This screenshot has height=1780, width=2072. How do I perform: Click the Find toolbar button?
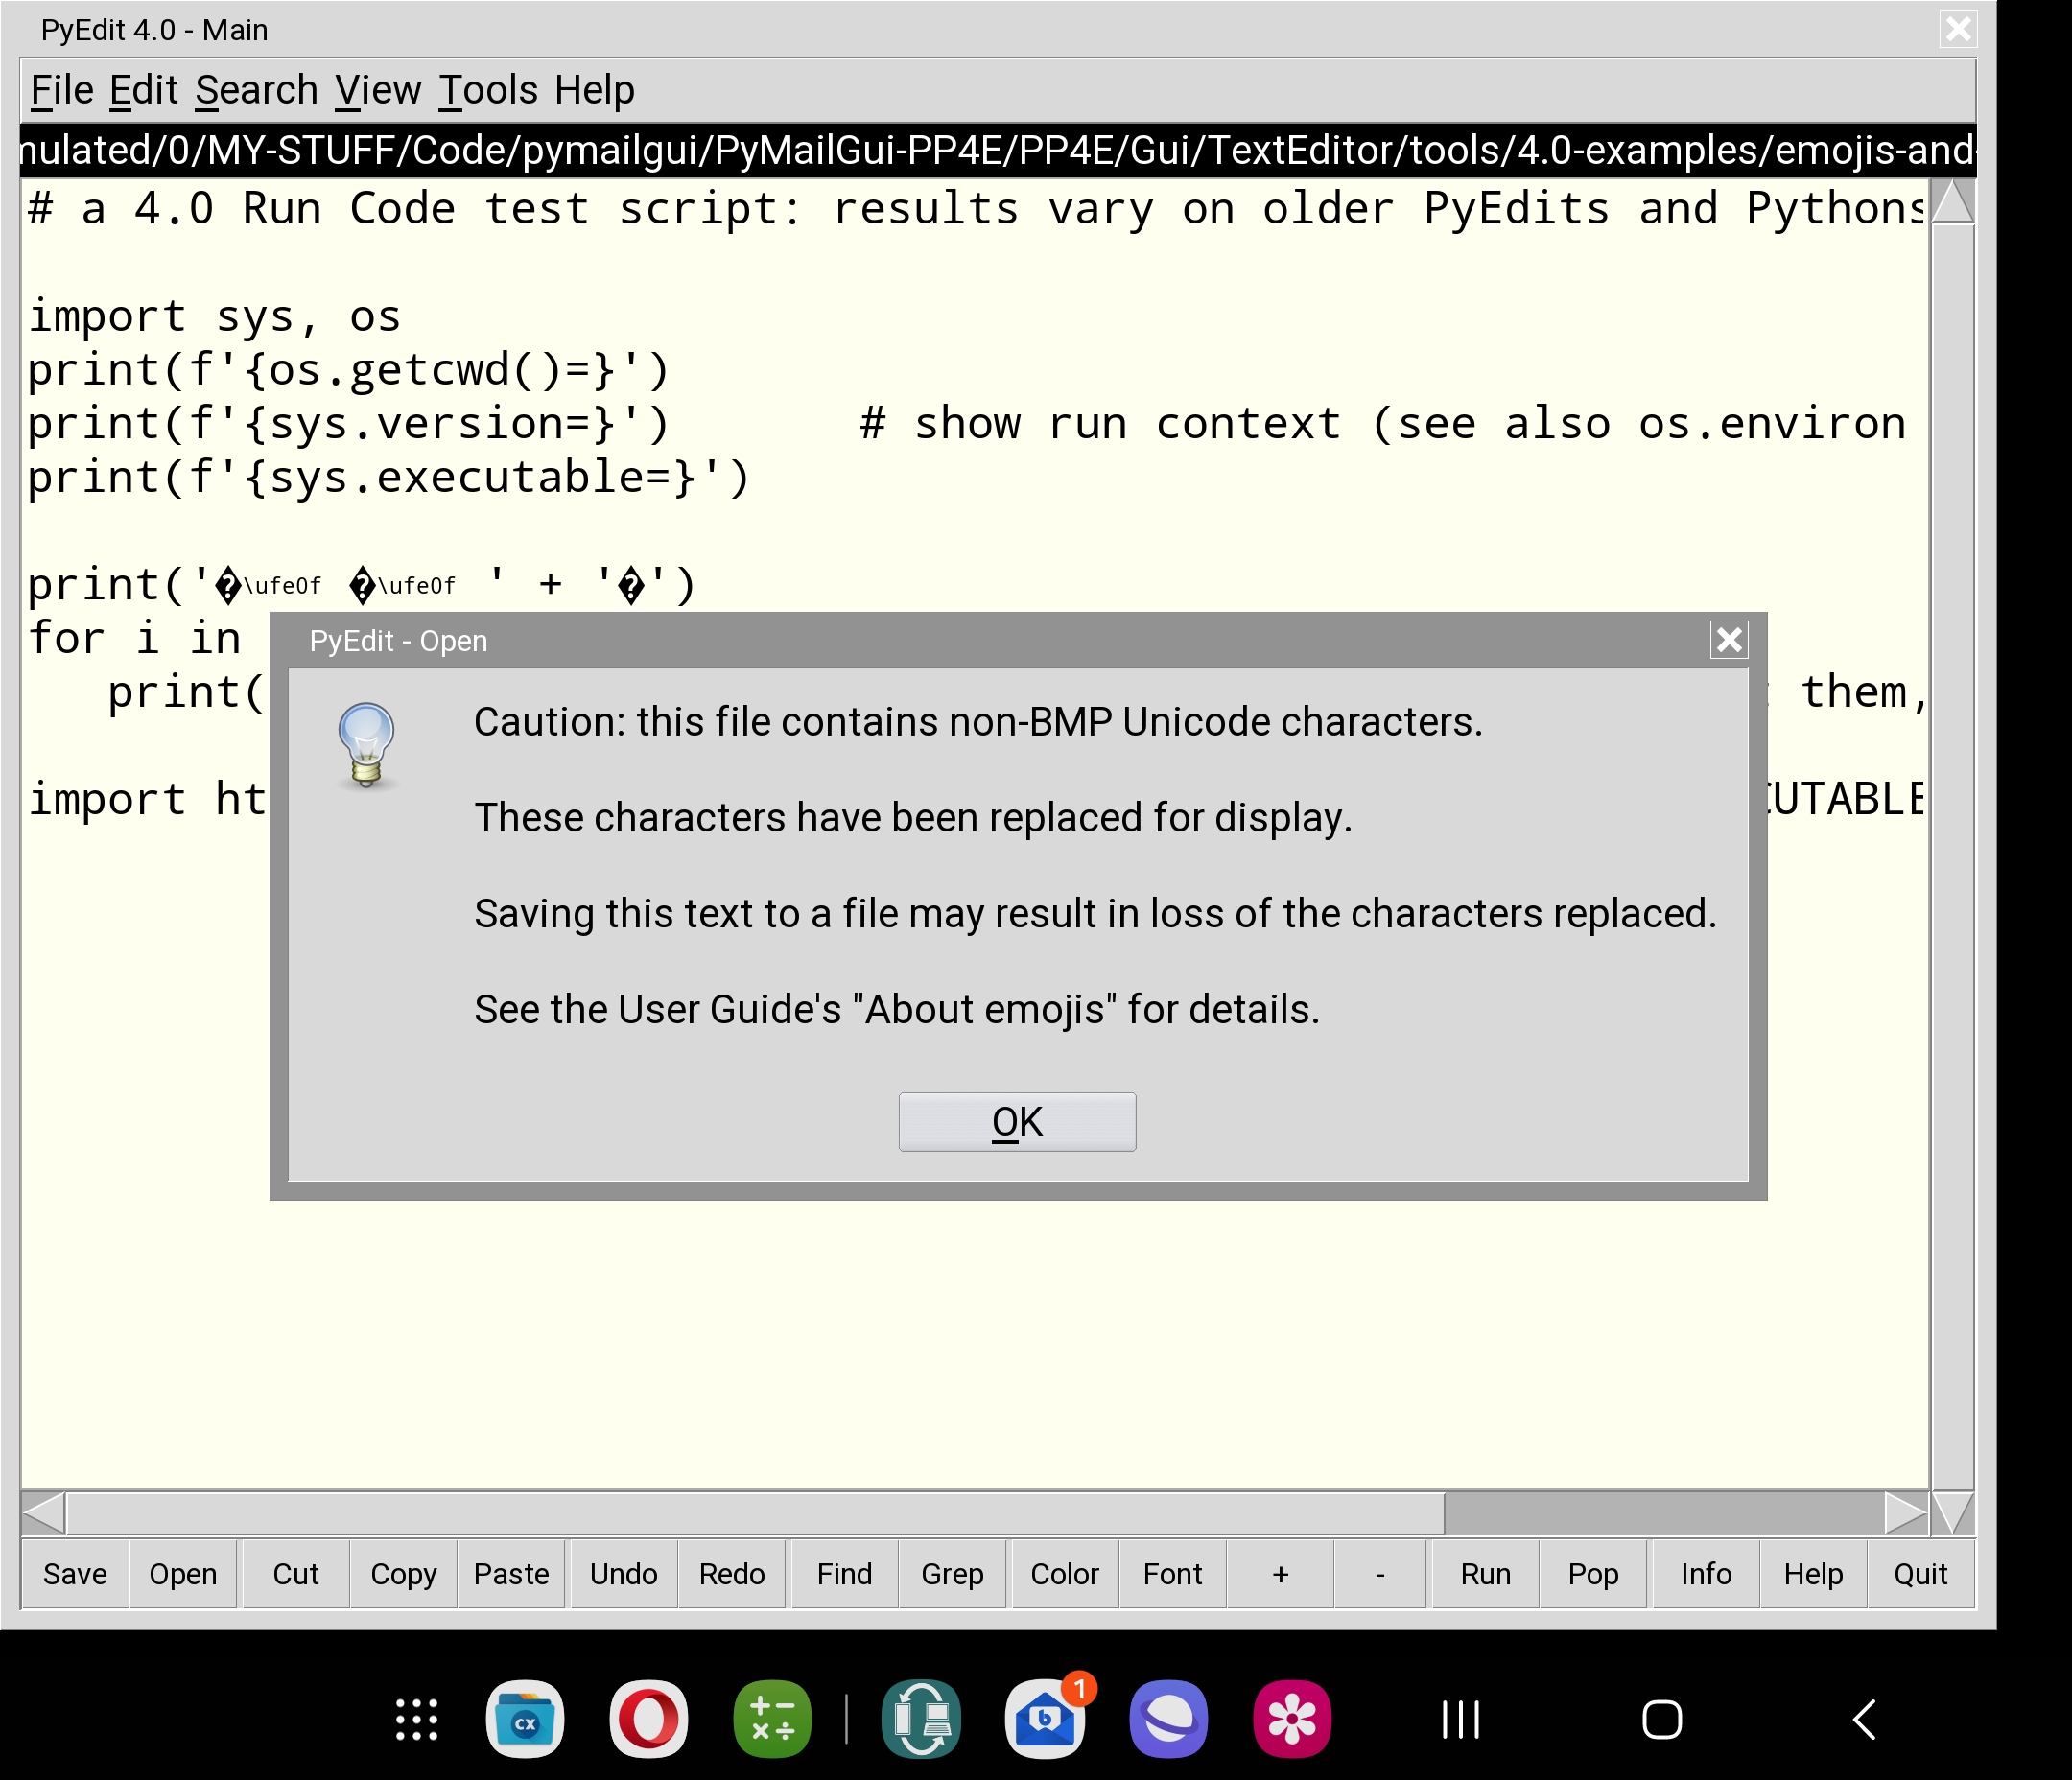(x=845, y=1574)
